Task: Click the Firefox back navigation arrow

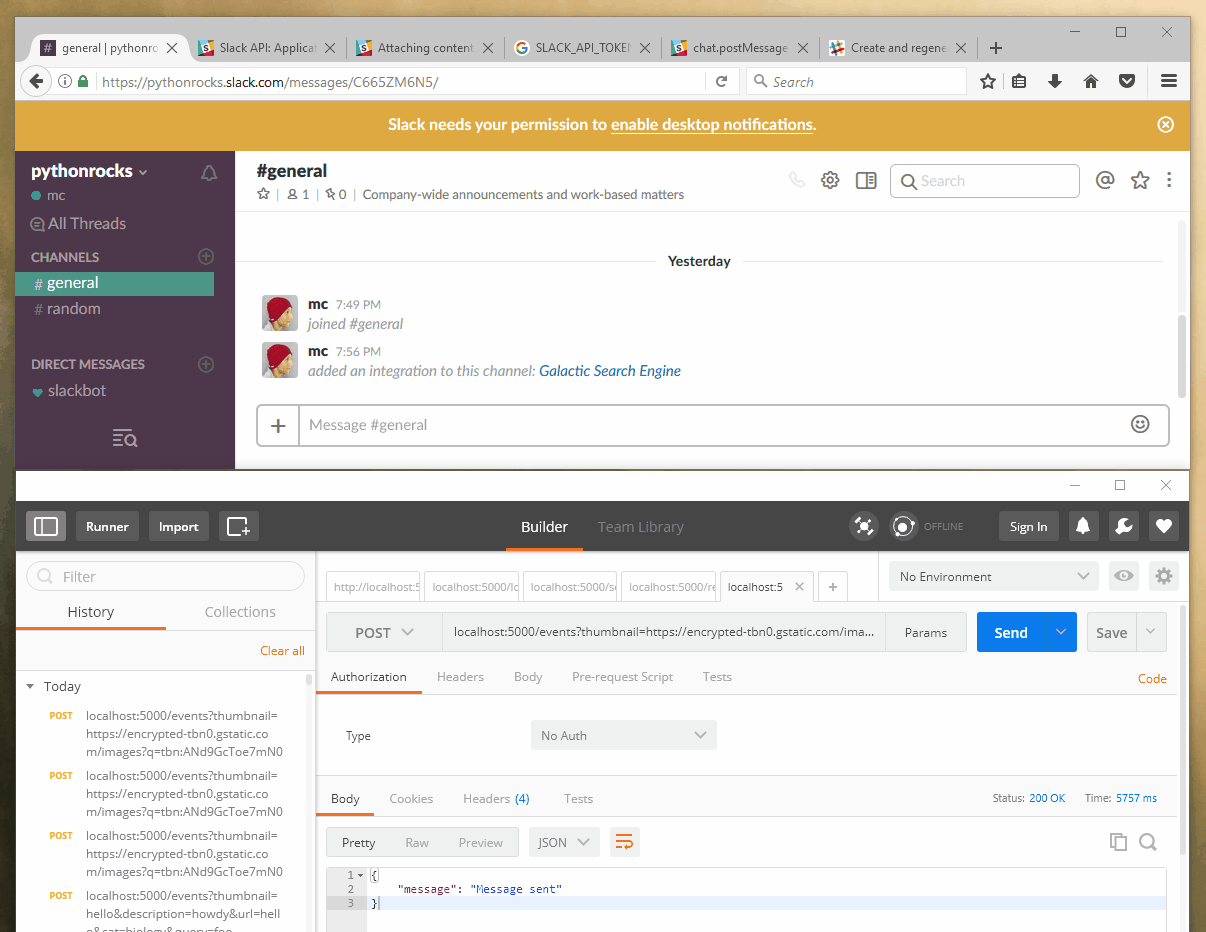Action: pos(37,81)
